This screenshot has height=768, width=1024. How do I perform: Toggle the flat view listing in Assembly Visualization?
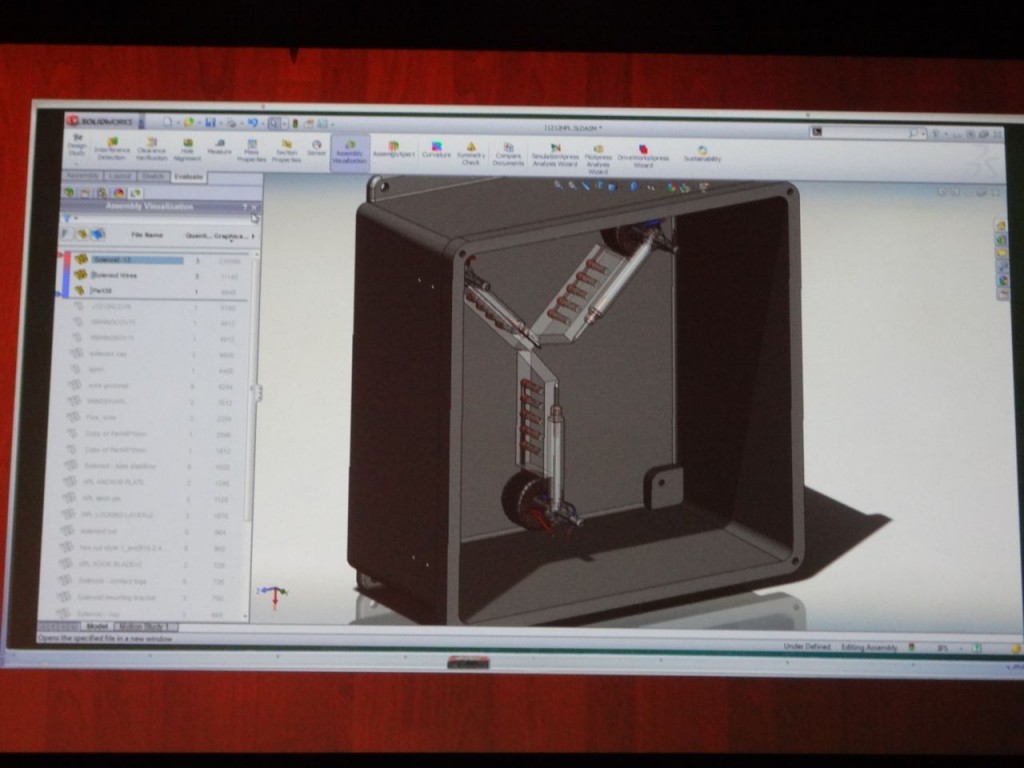tap(66, 234)
